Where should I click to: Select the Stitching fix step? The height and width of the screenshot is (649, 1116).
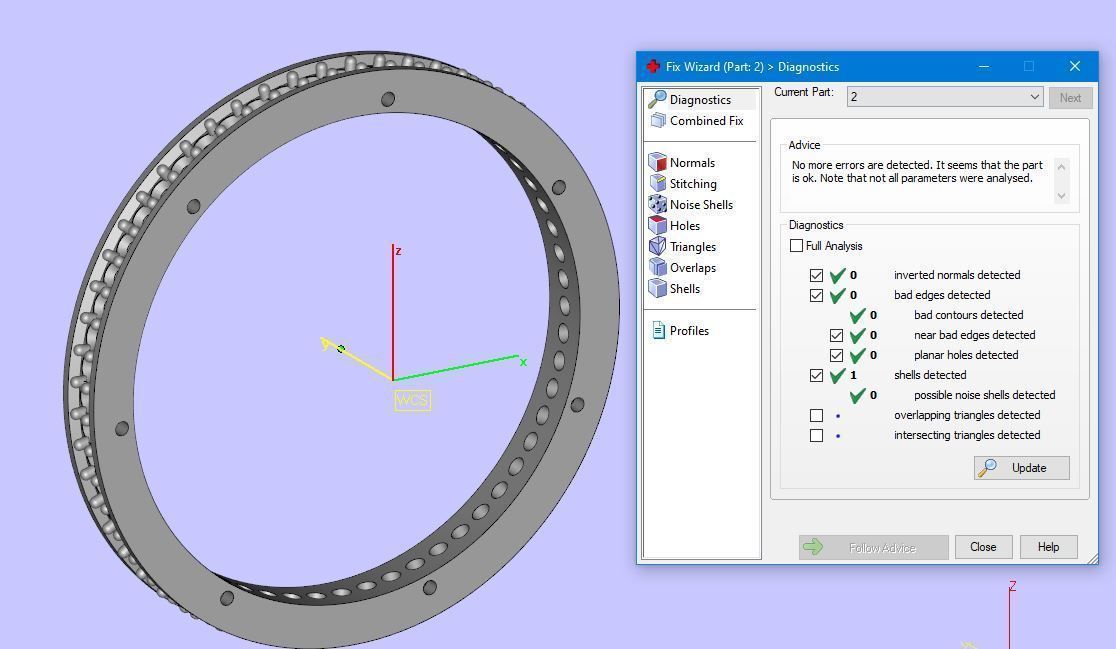pos(683,184)
